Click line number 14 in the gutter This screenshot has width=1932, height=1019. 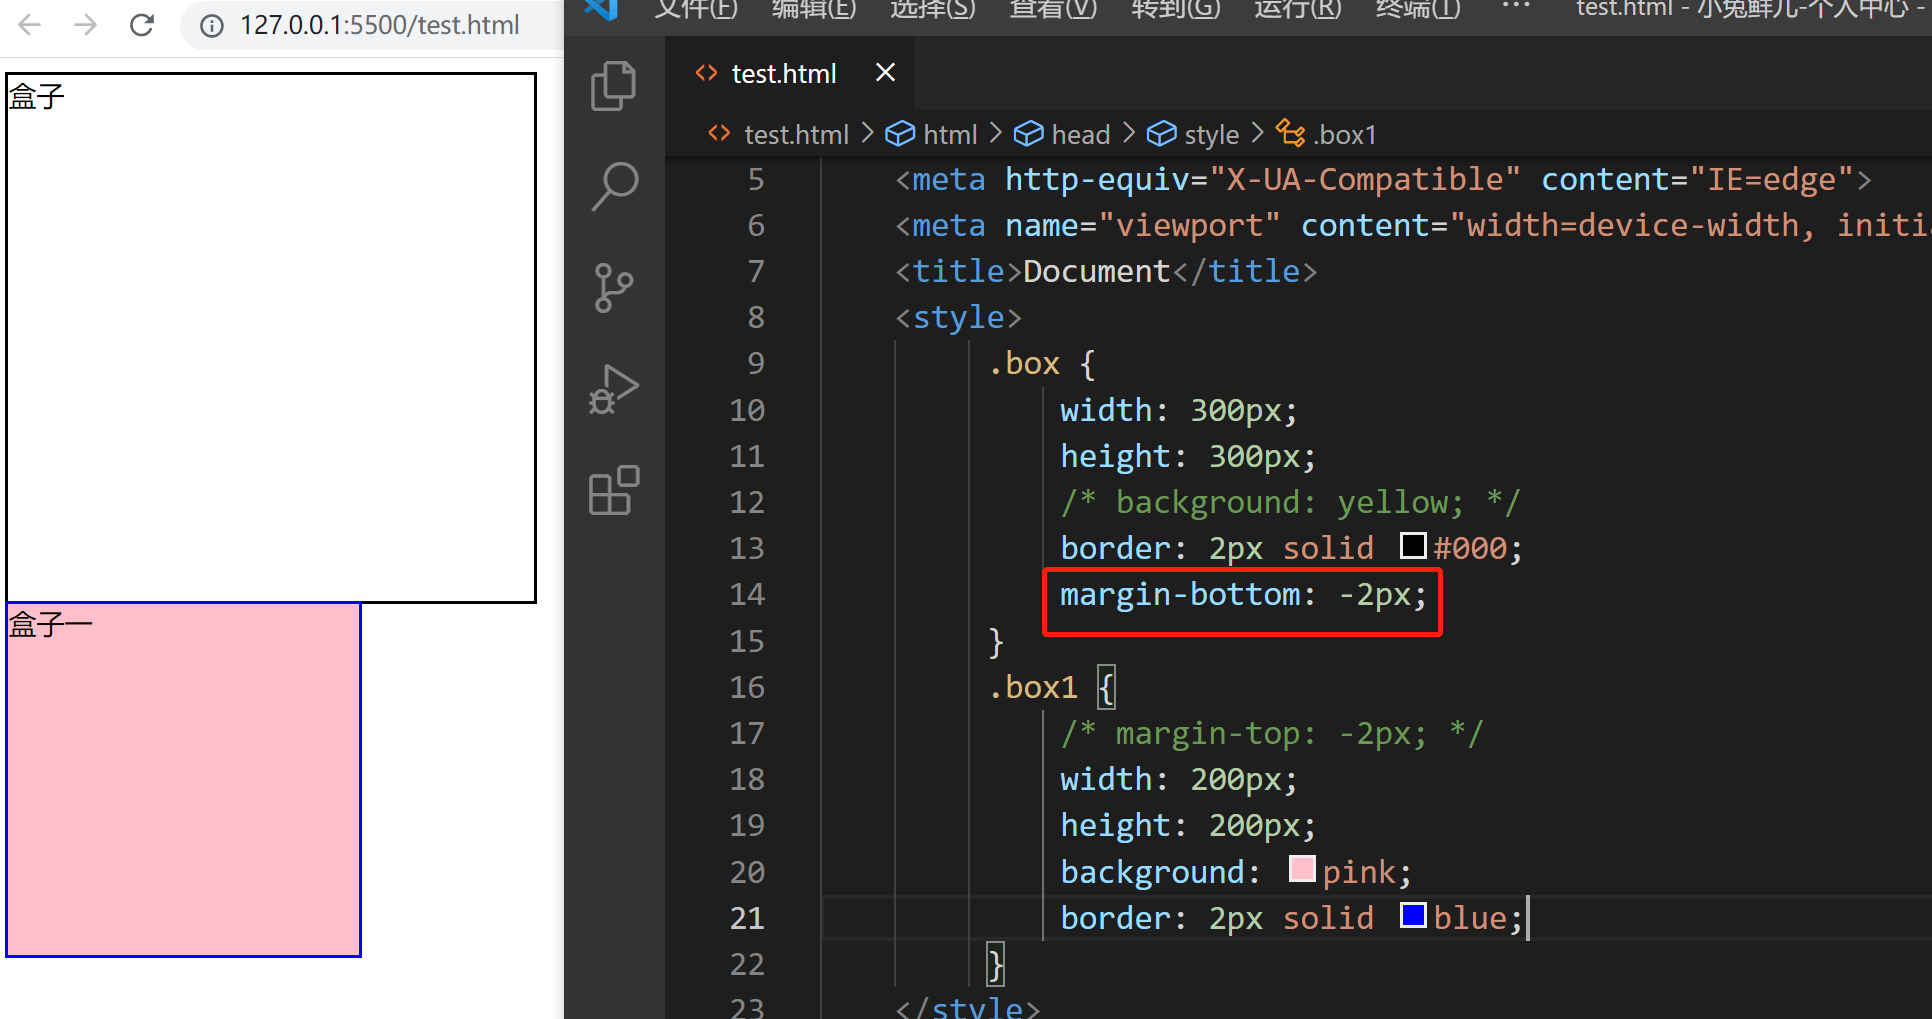coord(747,594)
